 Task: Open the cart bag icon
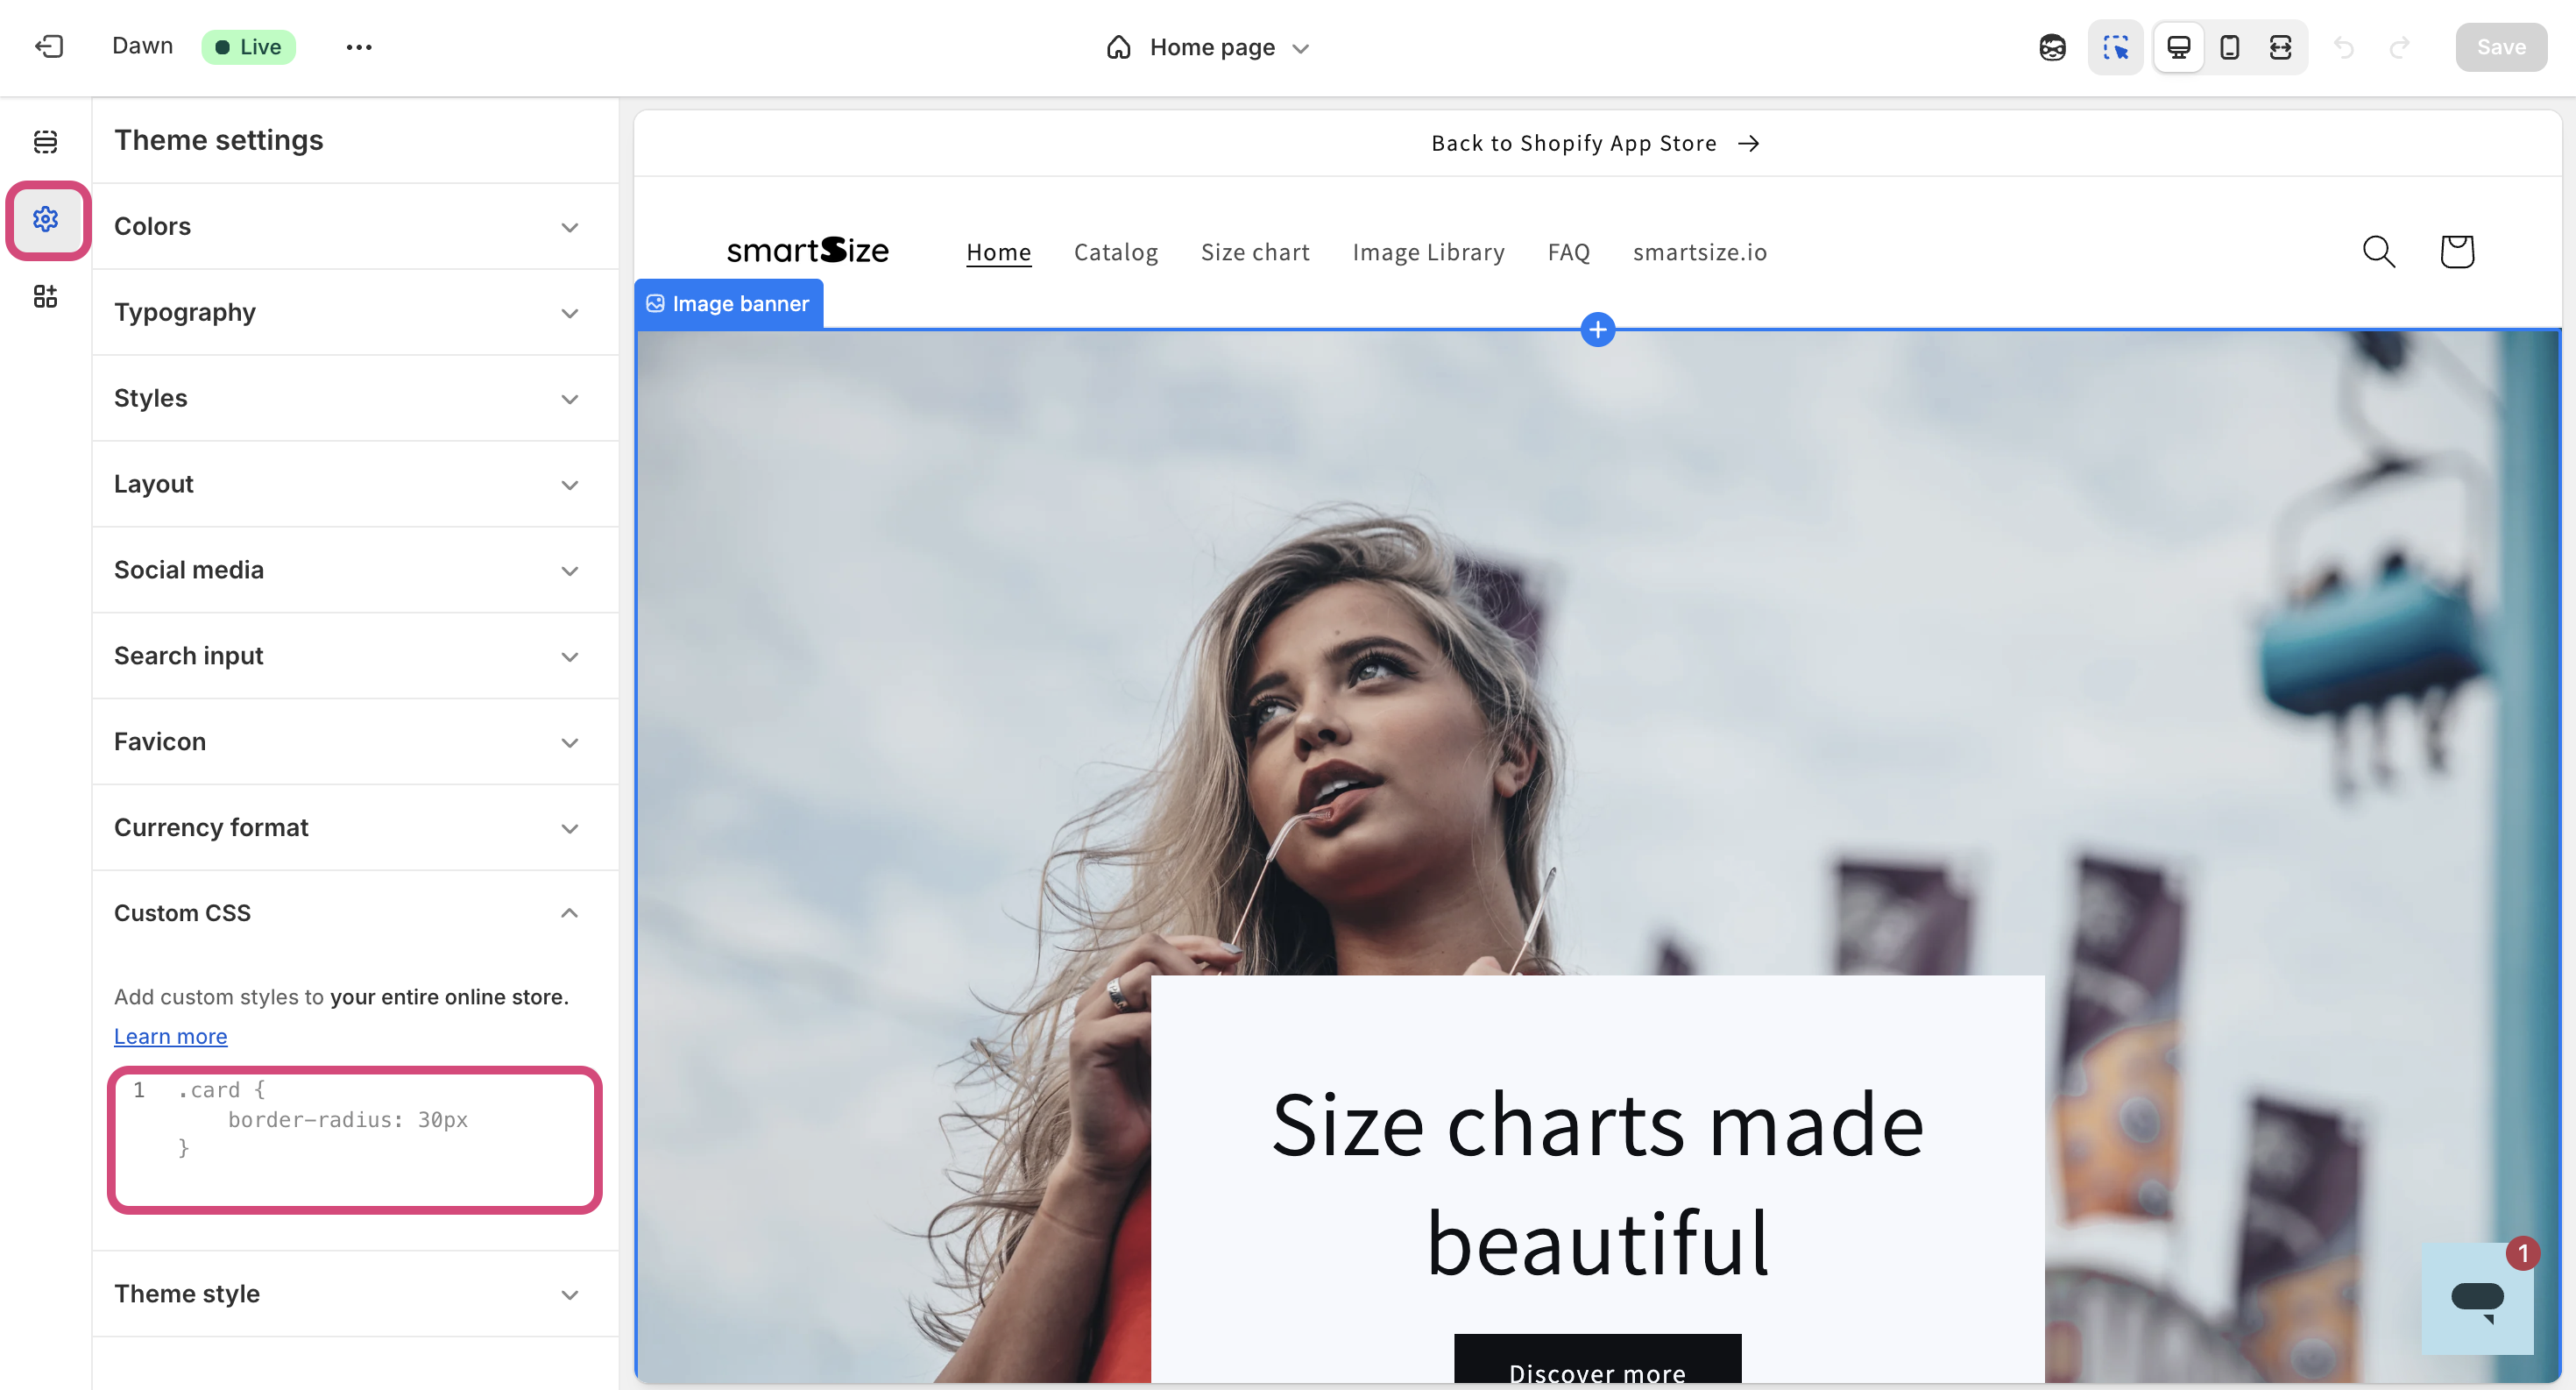point(2457,252)
